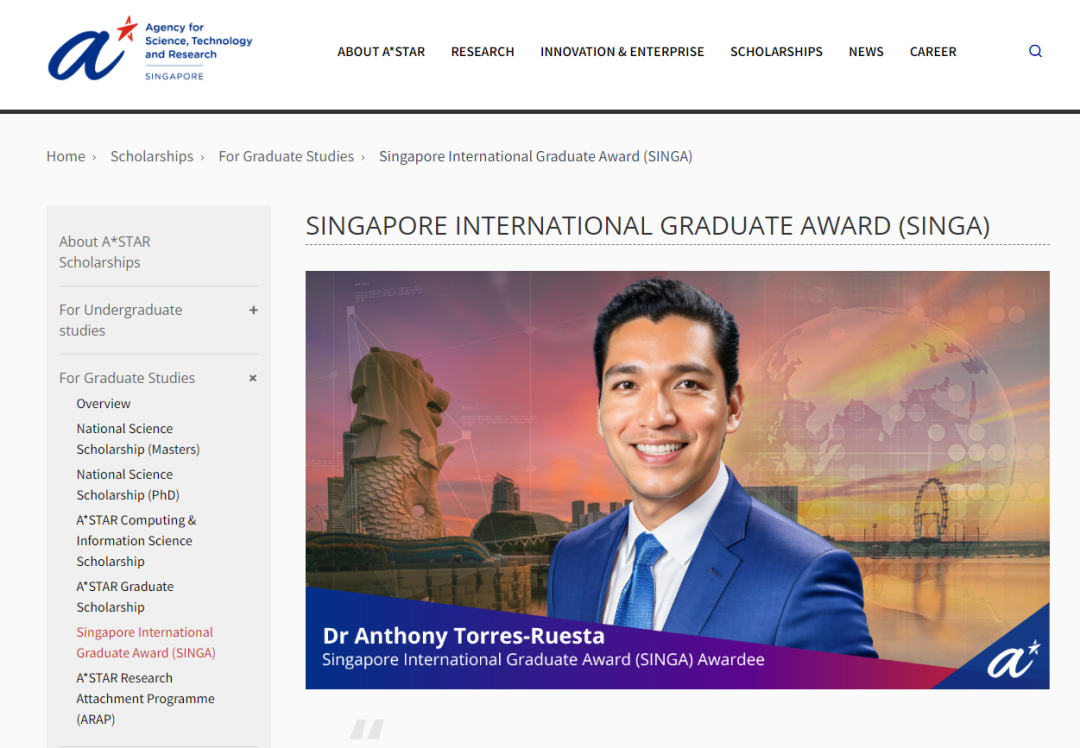Open the RESEARCH menu

(482, 52)
